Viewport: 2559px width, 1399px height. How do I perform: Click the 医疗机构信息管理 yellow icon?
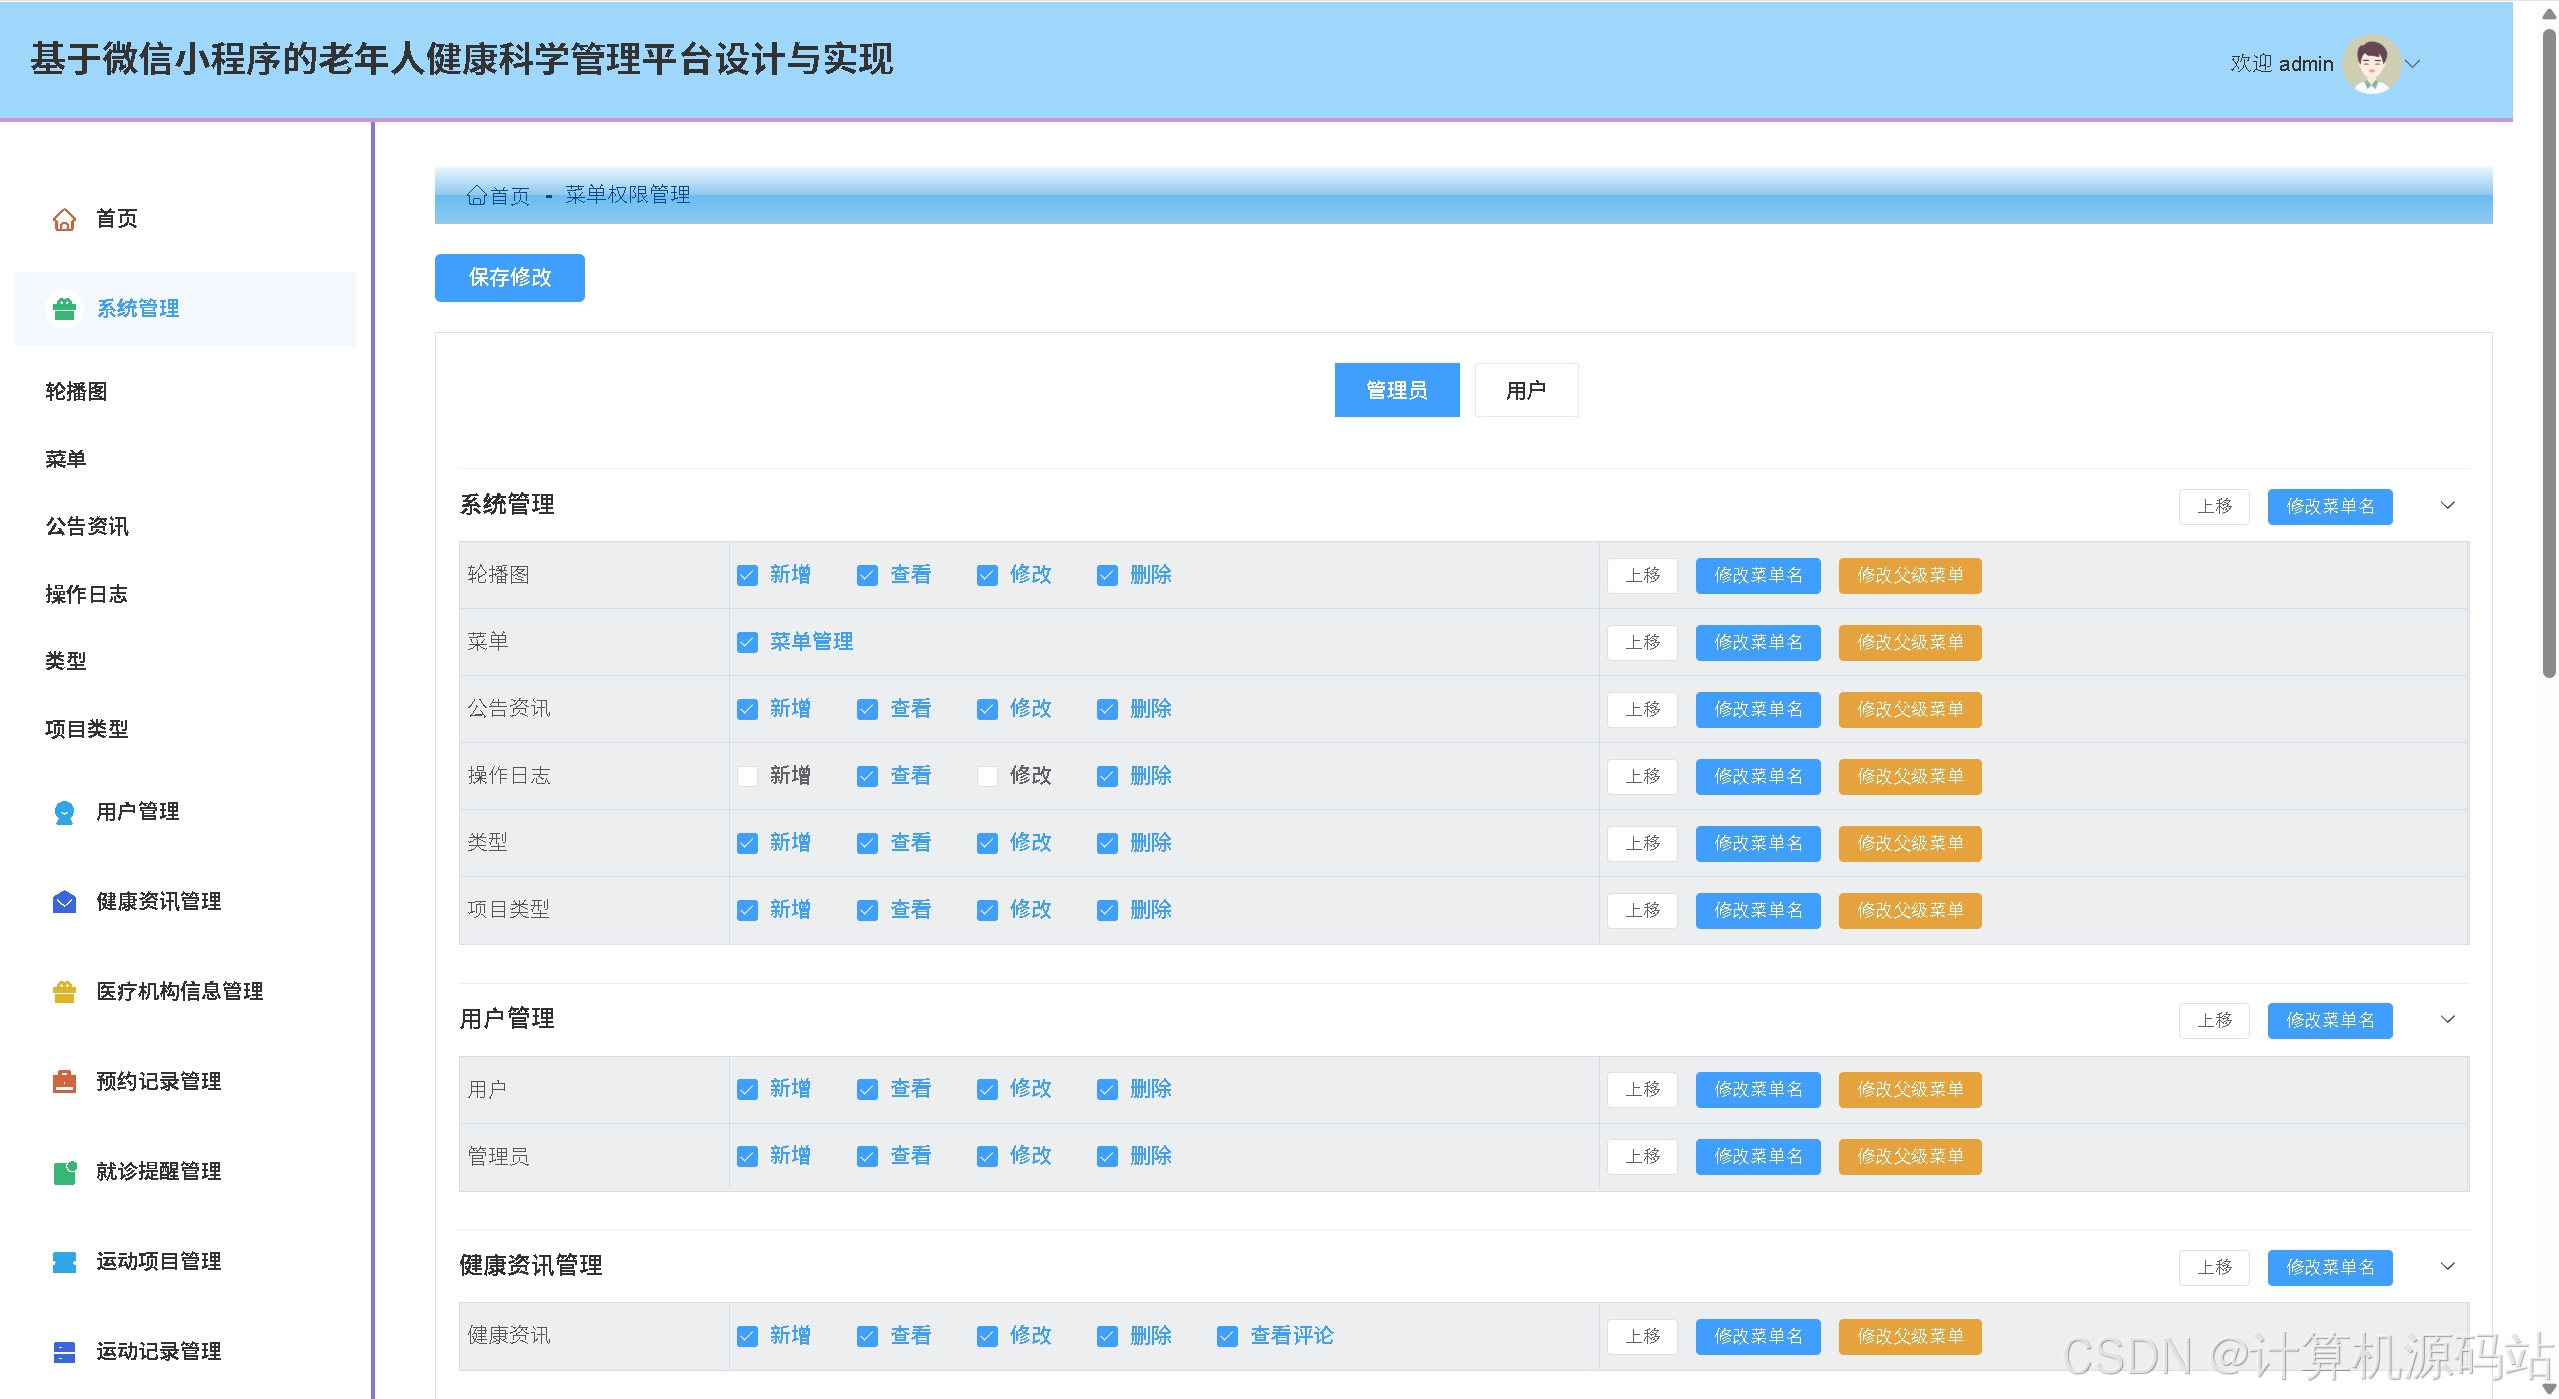[x=64, y=992]
